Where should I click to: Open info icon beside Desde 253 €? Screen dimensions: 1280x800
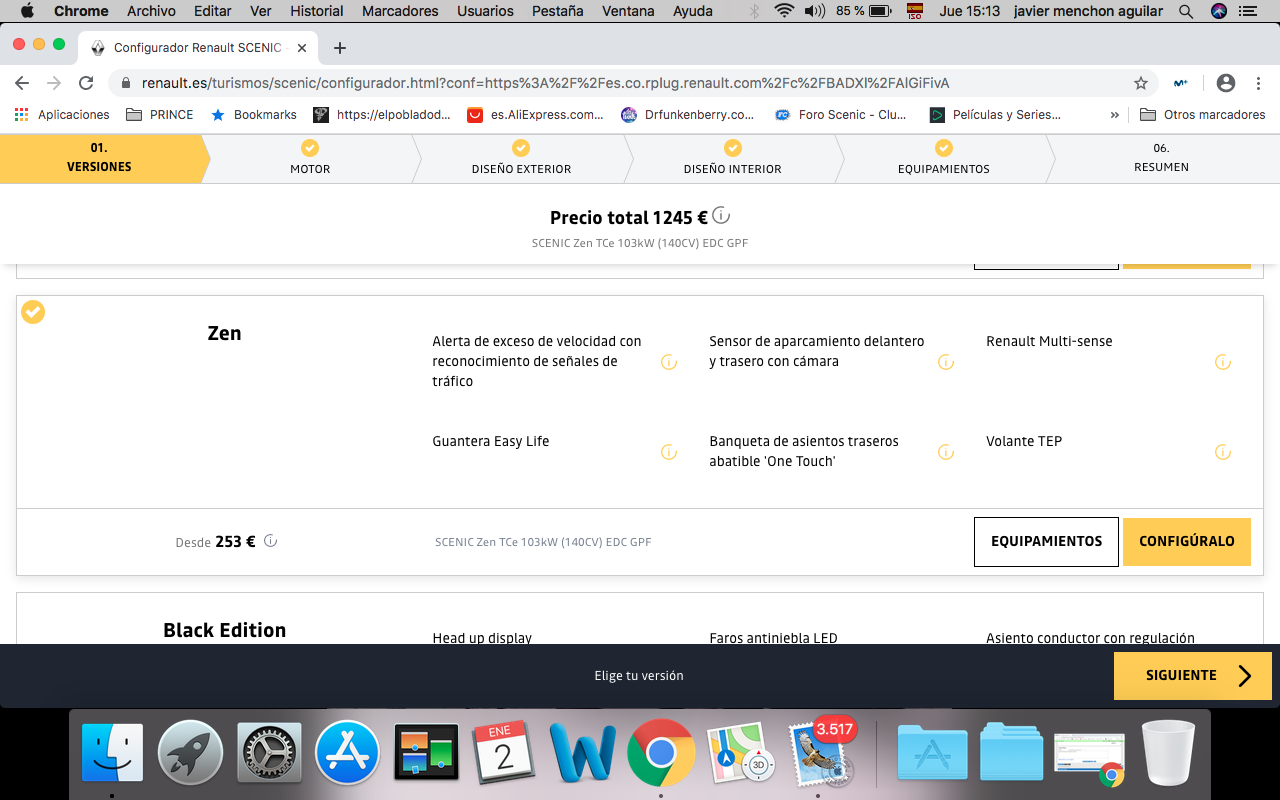(270, 541)
